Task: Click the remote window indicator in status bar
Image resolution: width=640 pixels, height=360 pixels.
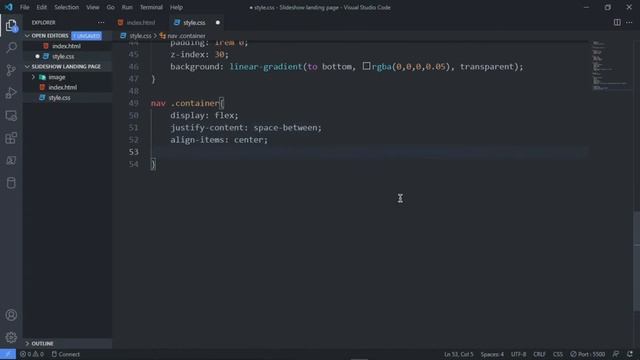Action: pos(8,354)
